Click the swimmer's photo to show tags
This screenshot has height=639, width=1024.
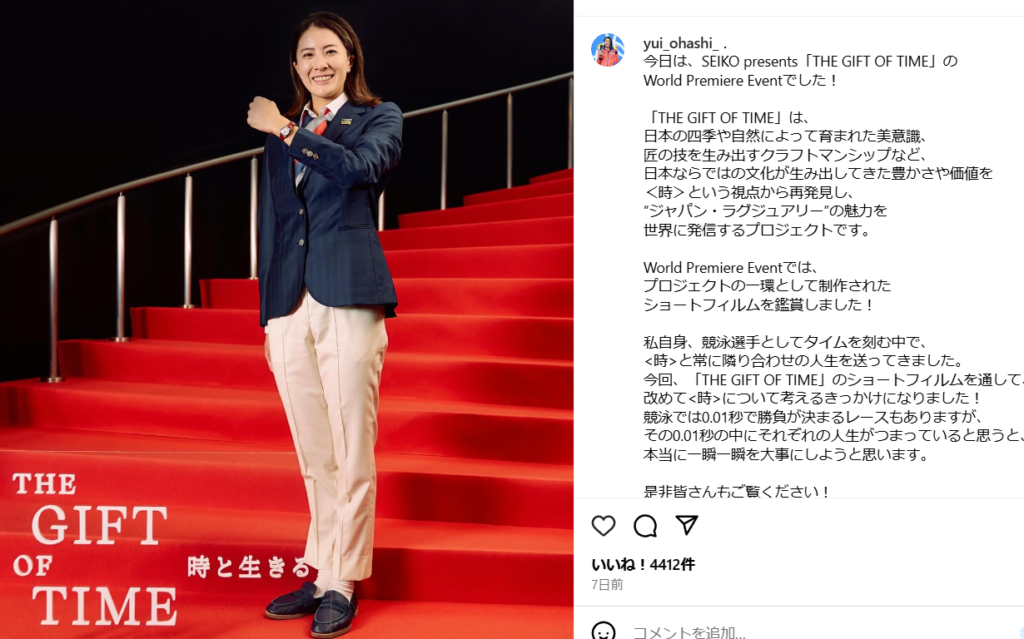[x=287, y=320]
